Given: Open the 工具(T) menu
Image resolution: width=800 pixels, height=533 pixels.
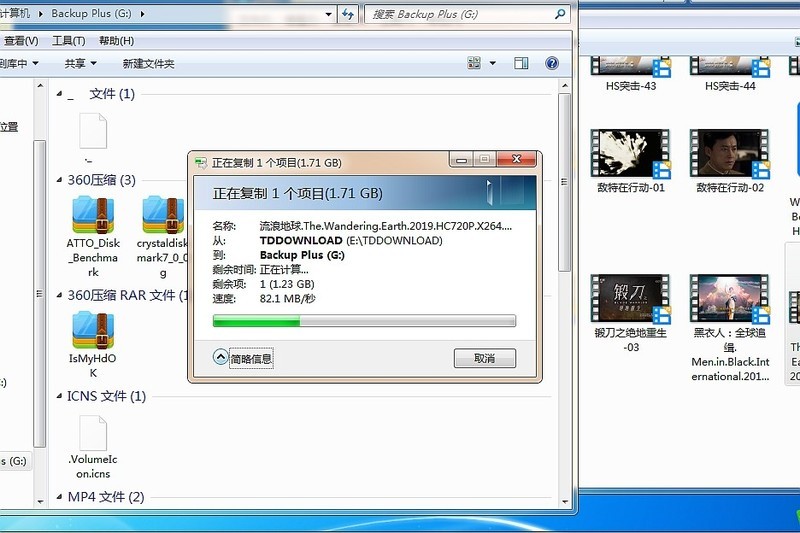Looking at the screenshot, I should click(68, 41).
